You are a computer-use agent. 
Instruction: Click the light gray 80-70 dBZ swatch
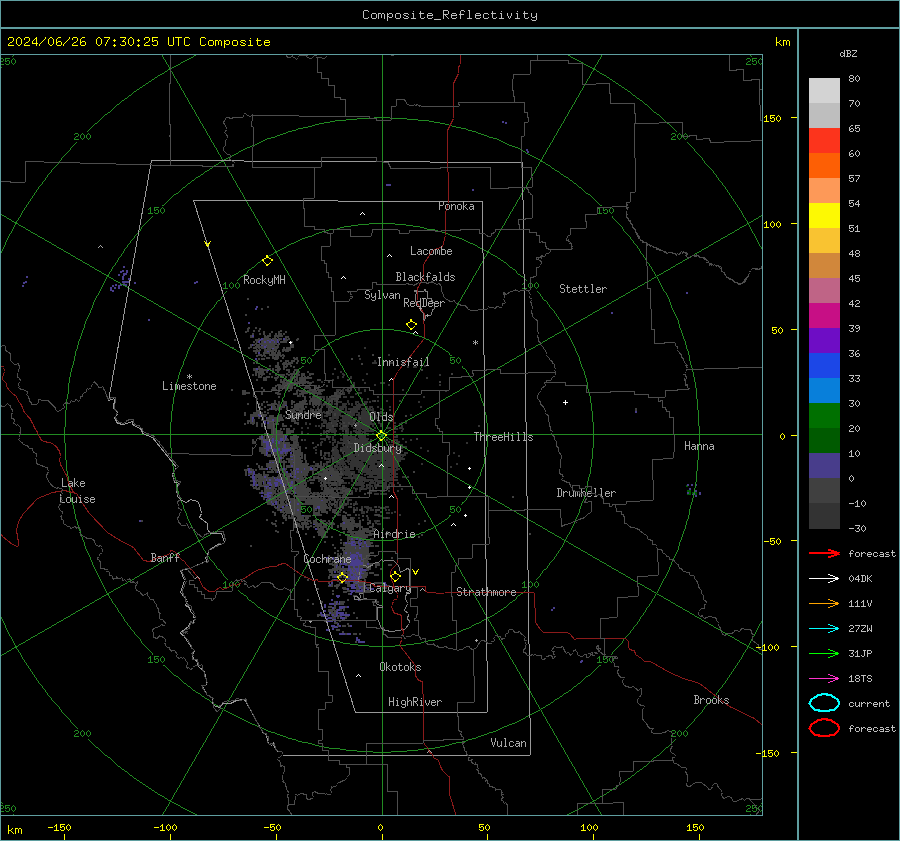(x=824, y=91)
